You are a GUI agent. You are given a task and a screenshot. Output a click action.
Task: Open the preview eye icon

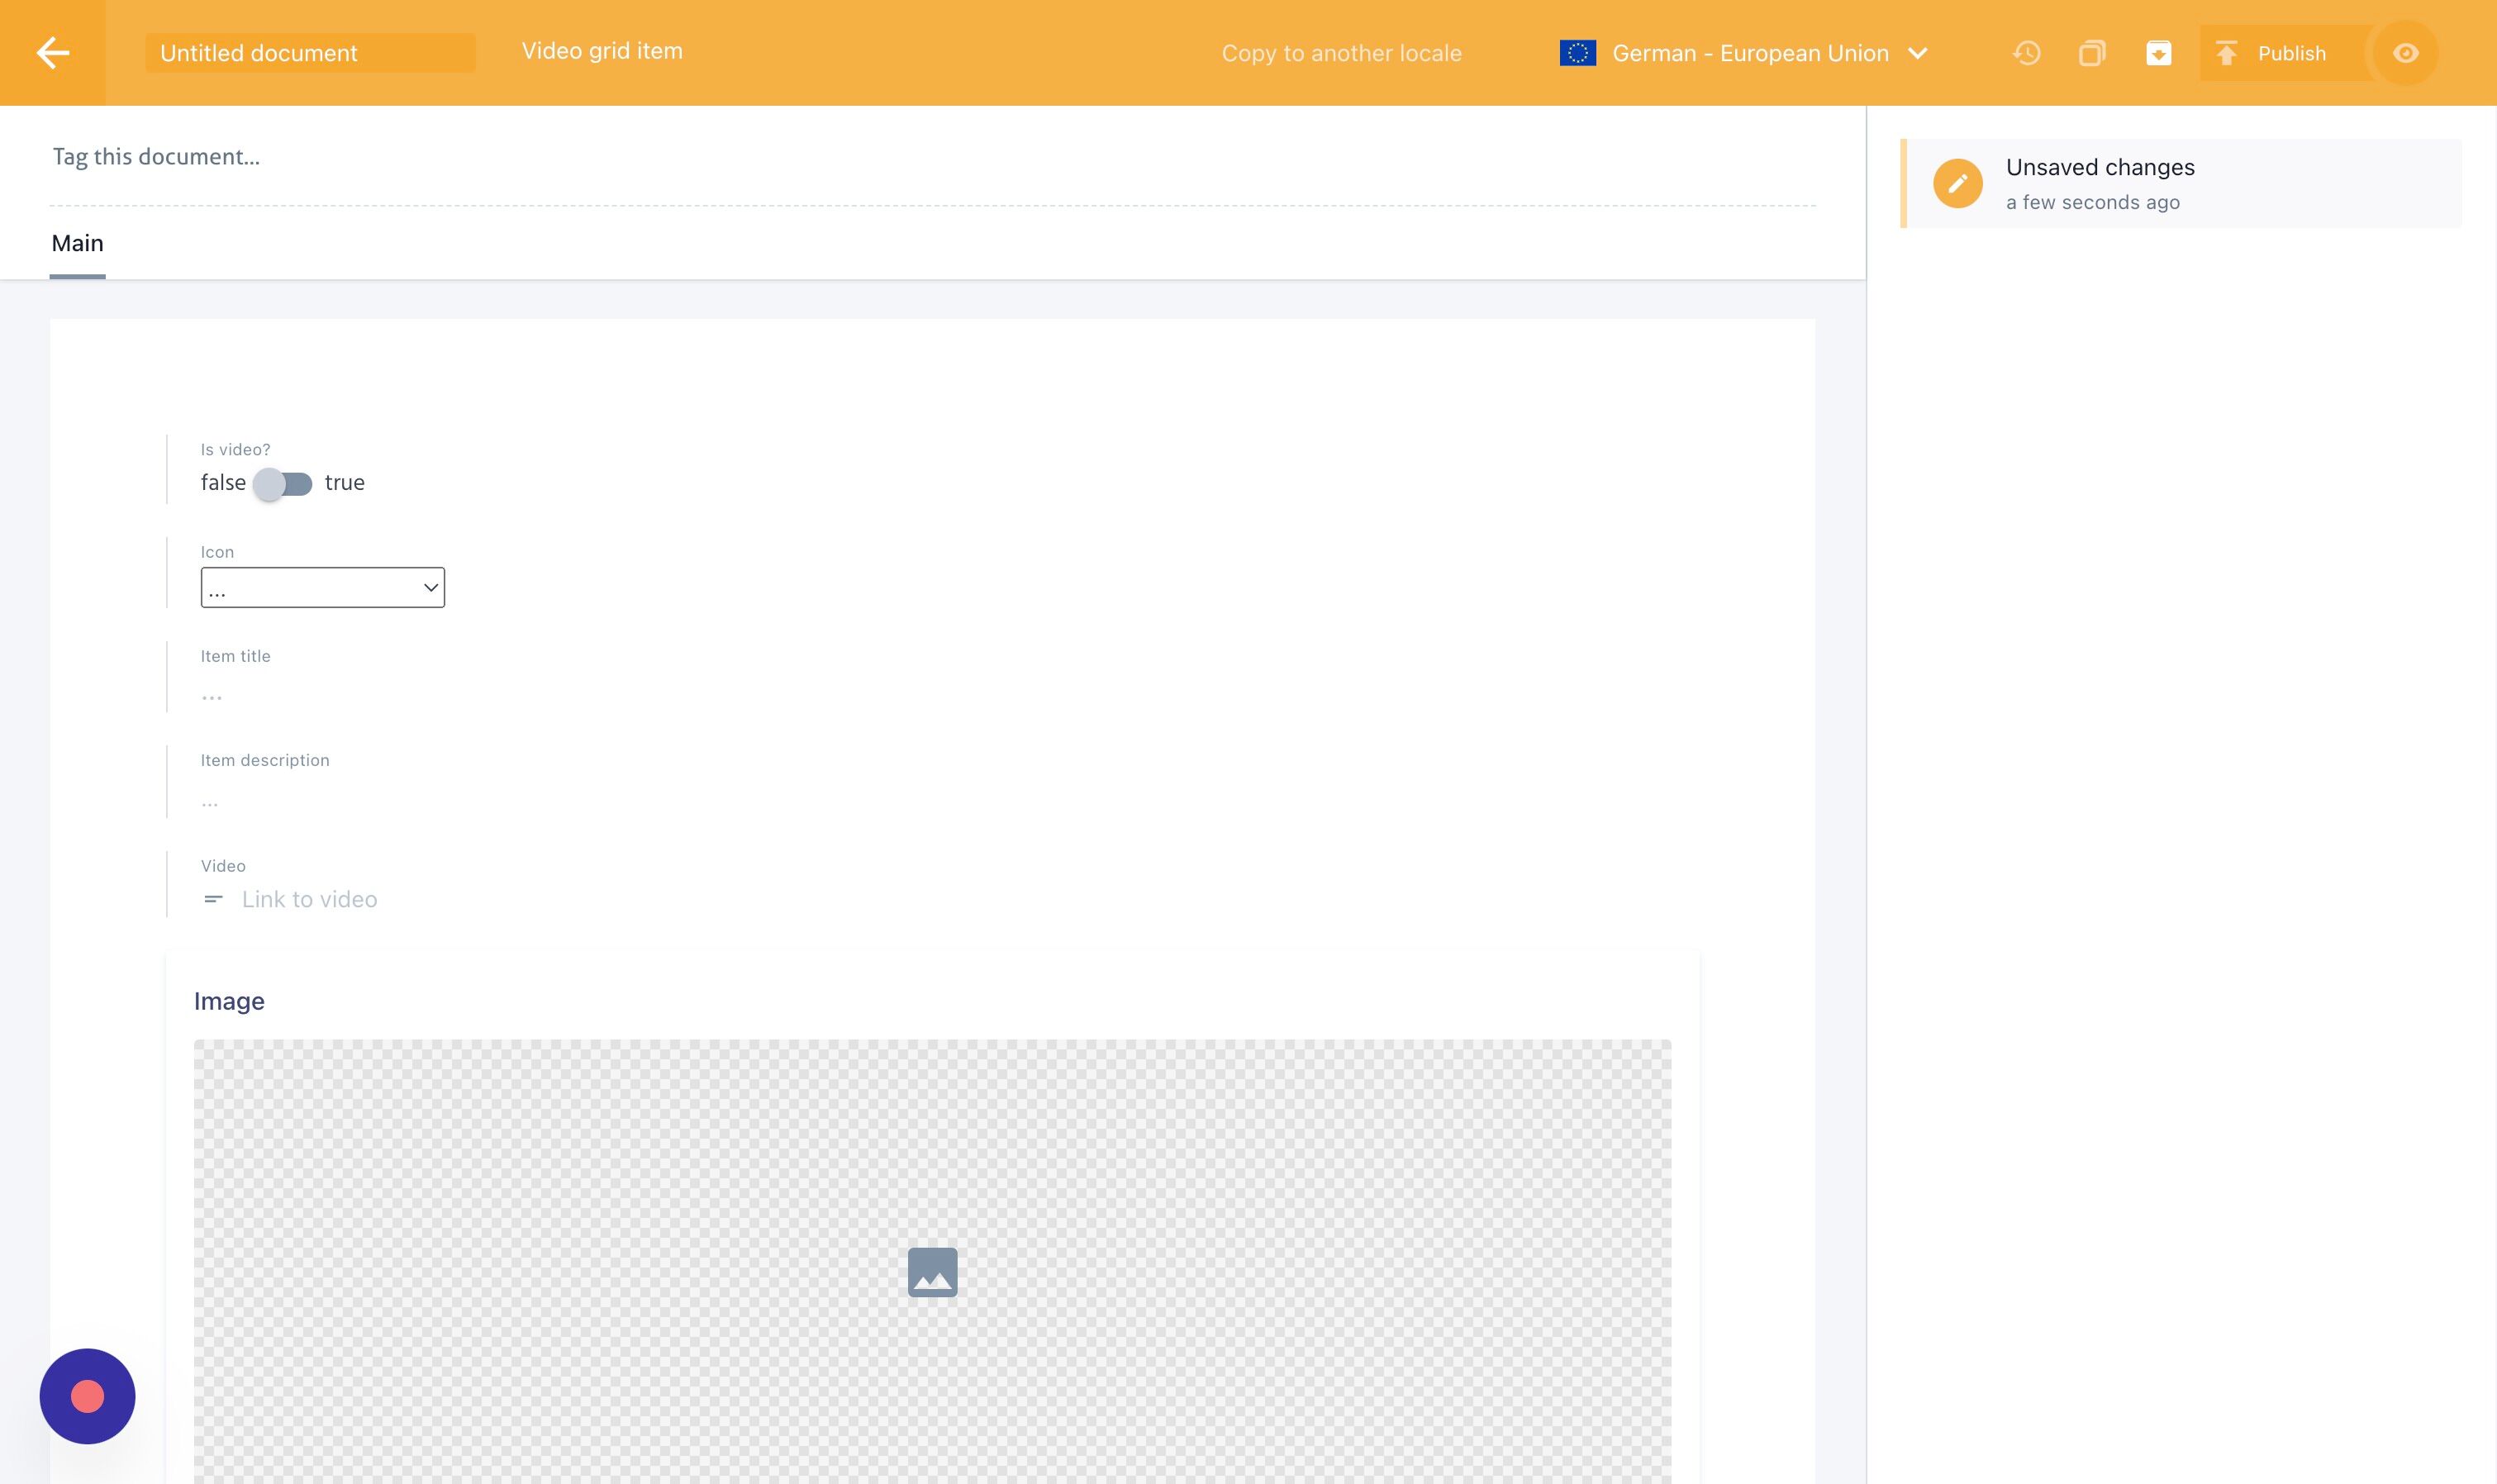[2405, 53]
